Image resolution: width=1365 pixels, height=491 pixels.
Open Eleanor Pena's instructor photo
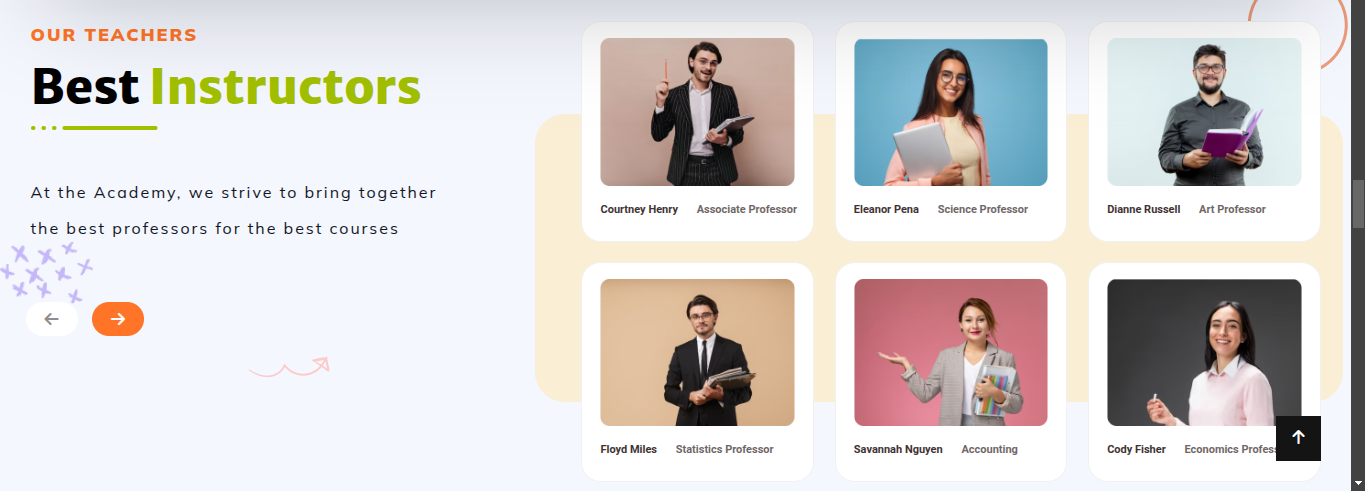(951, 112)
